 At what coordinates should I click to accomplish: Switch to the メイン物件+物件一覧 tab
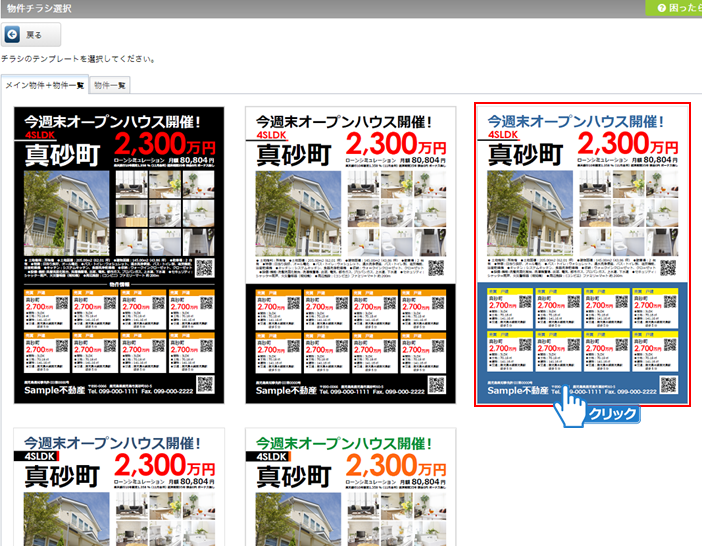coord(45,85)
